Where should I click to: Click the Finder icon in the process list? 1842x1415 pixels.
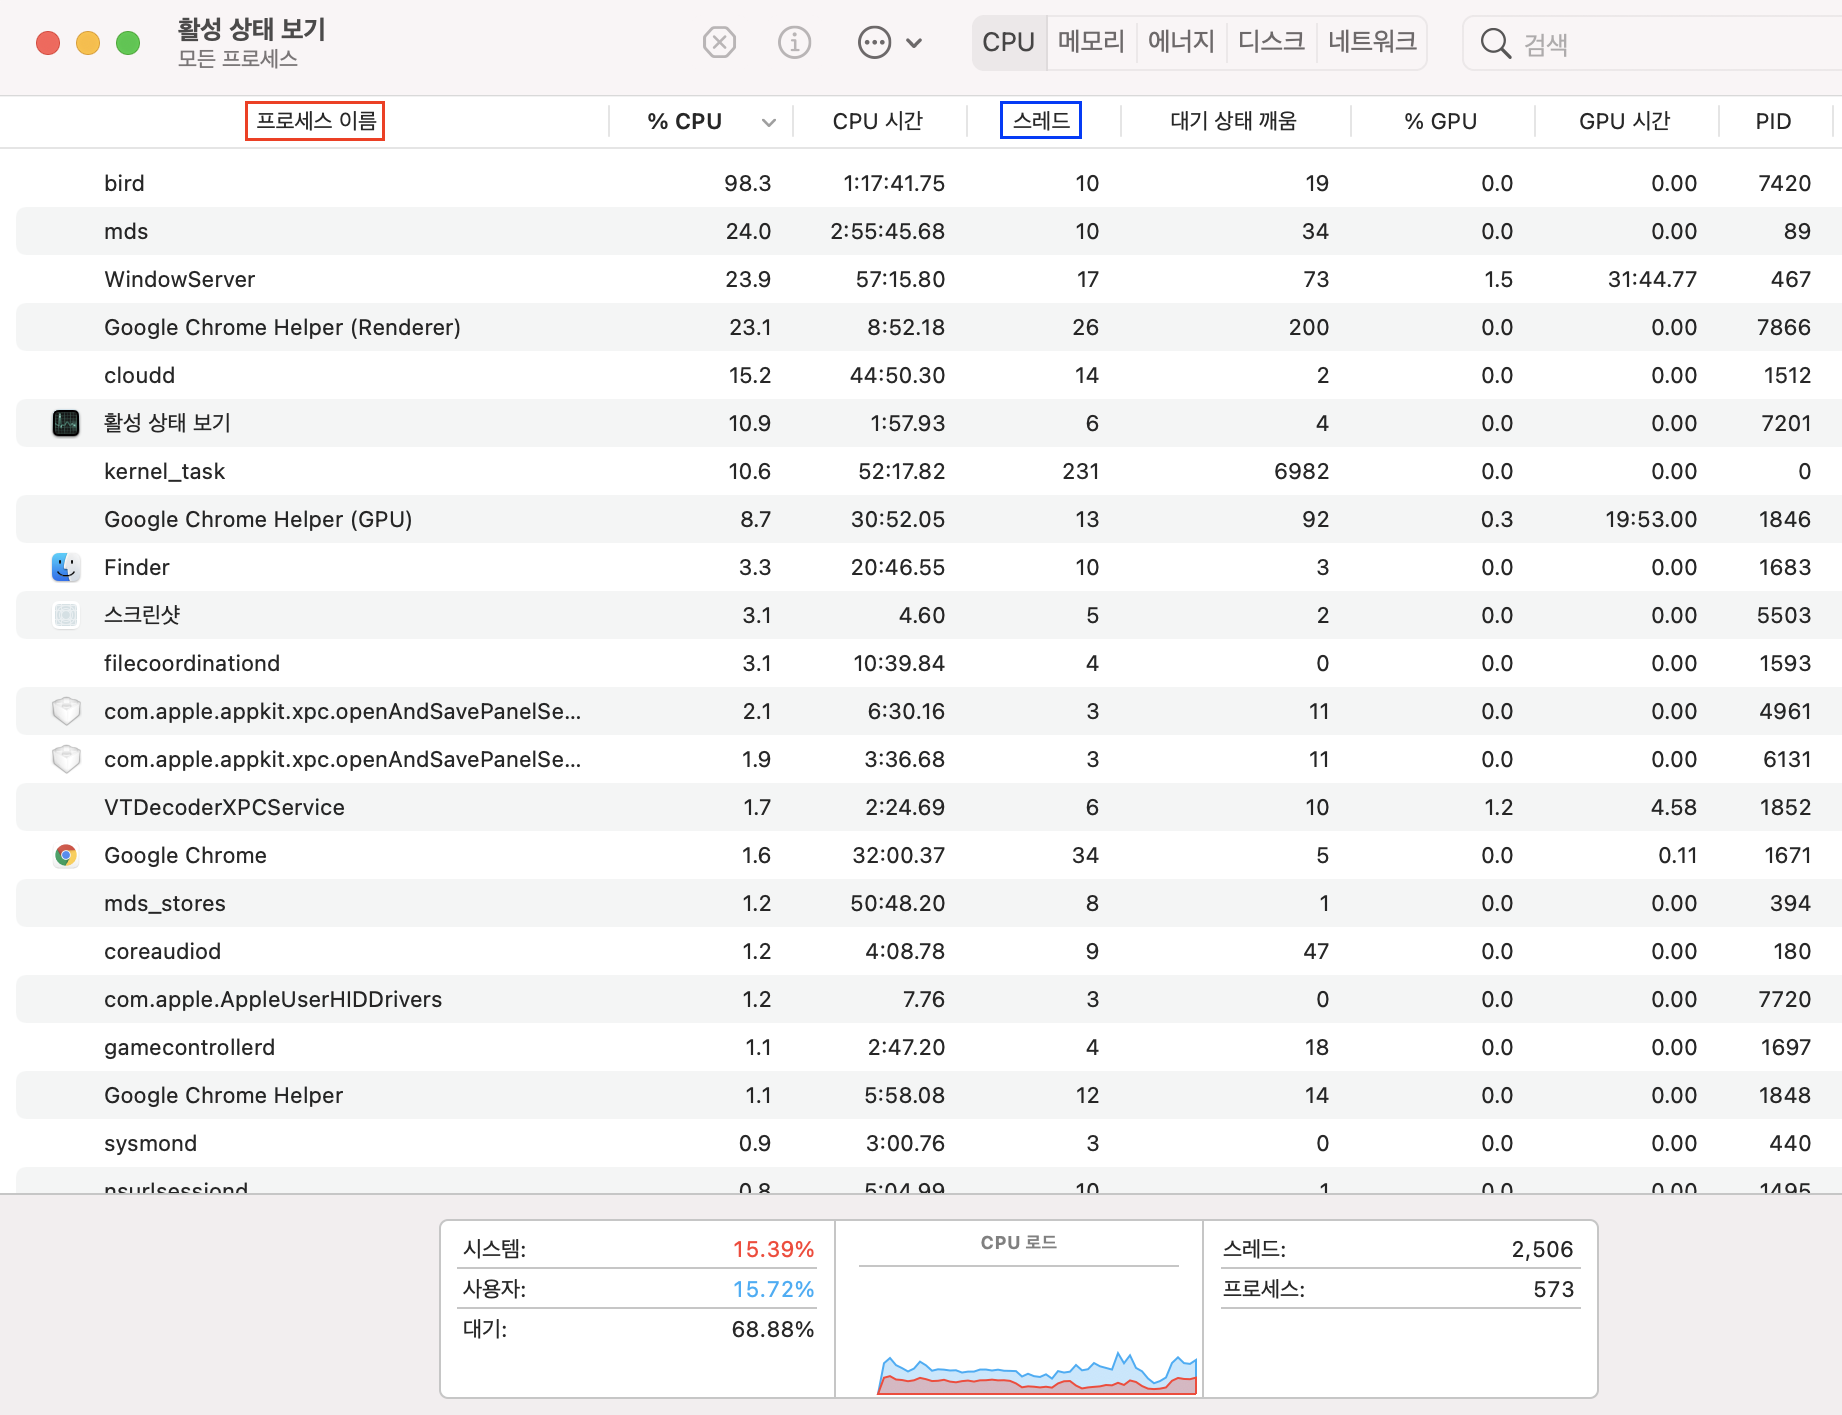(66, 567)
